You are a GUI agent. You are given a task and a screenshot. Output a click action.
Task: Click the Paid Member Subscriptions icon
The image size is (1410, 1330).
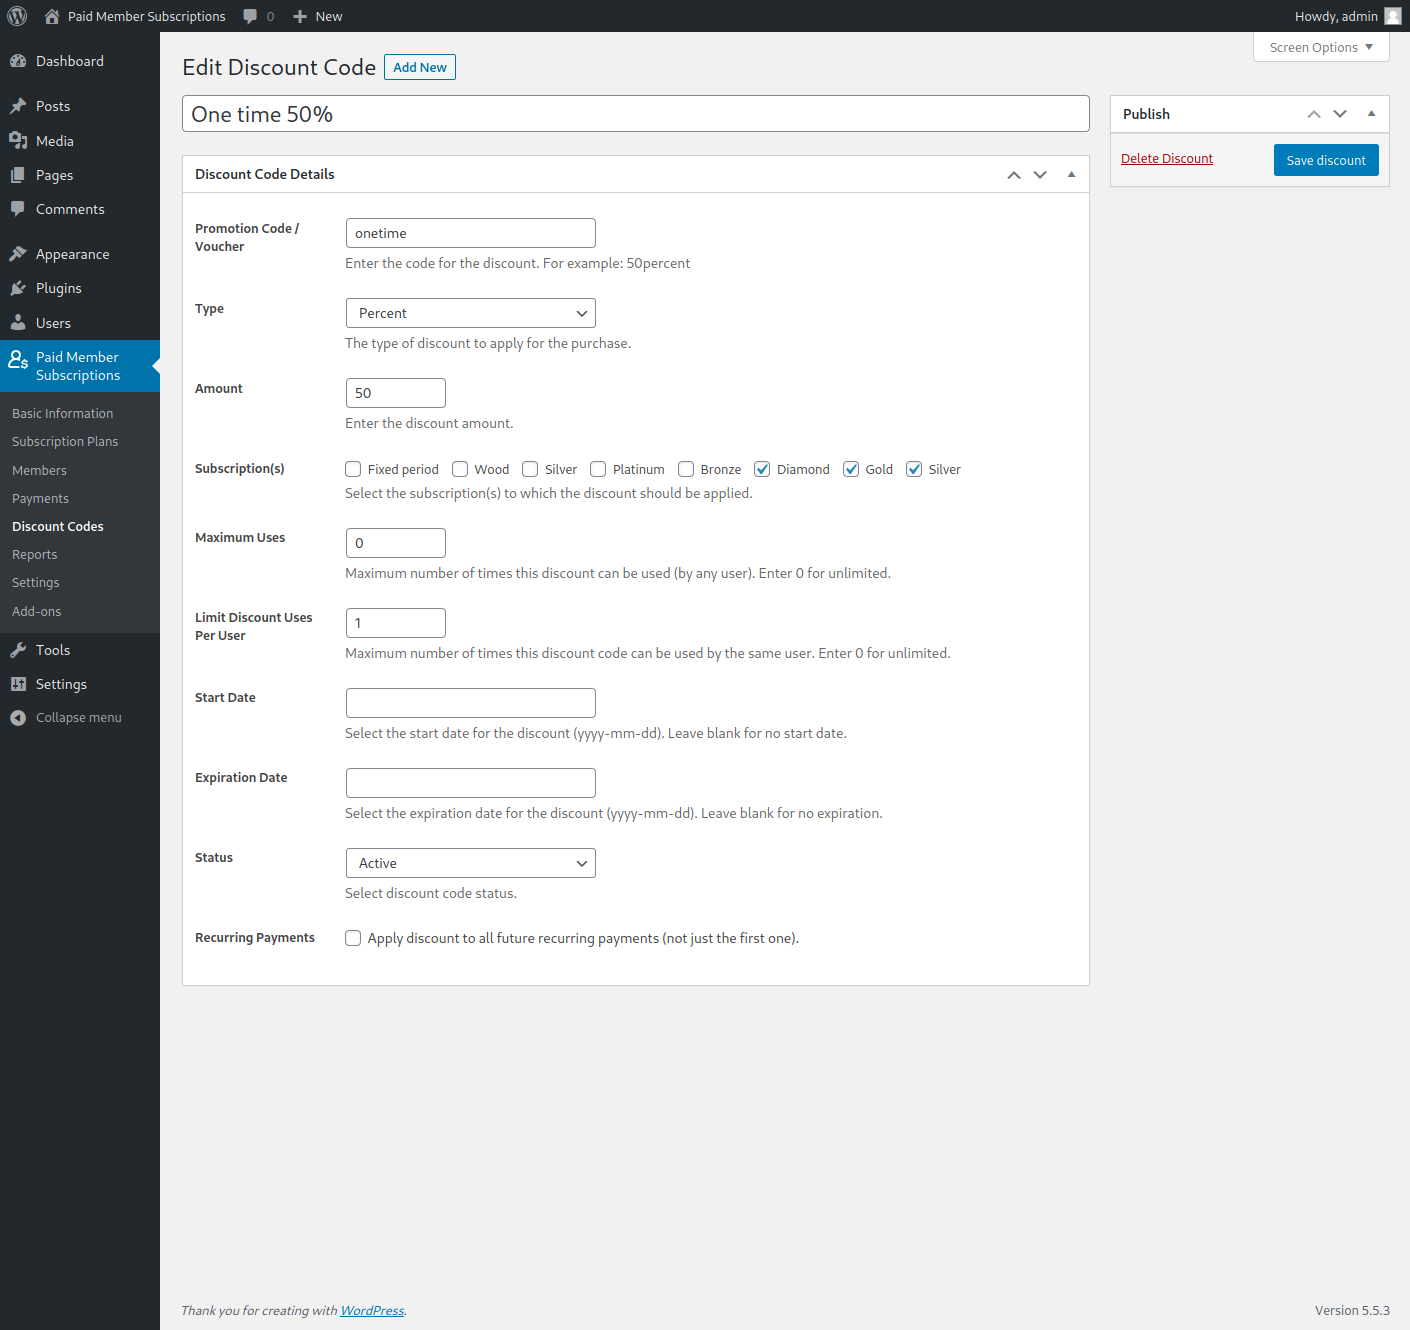[x=18, y=359]
